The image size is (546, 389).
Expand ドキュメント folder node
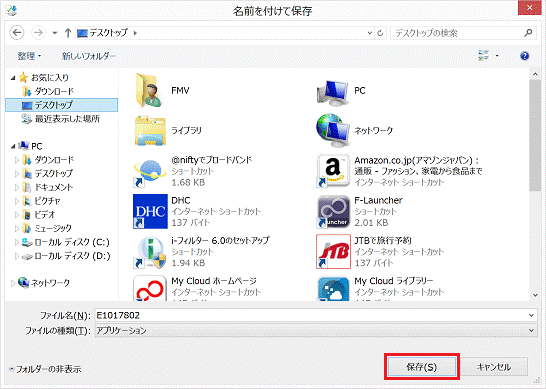pyautogui.click(x=16, y=187)
